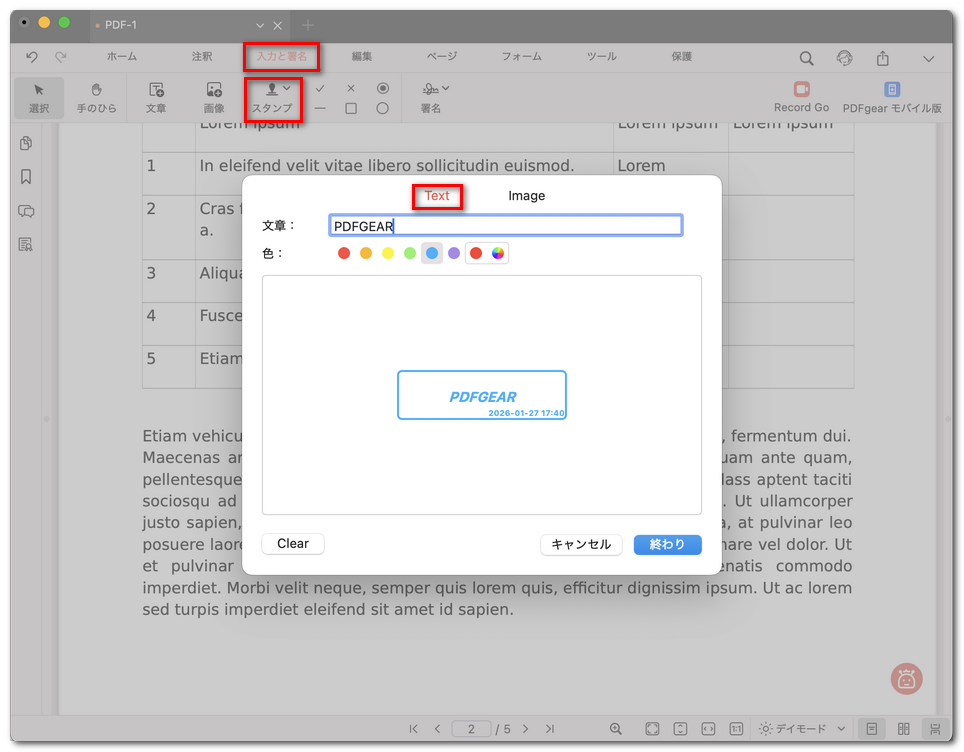Open the rainbow custom color picker
Screen dimensions: 964x752
tap(498, 253)
